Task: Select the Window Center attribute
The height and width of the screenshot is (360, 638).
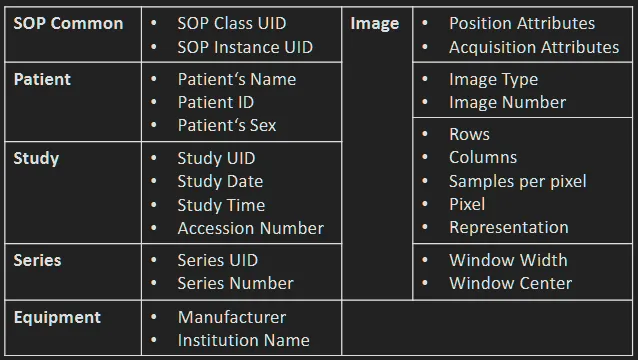Action: (511, 284)
